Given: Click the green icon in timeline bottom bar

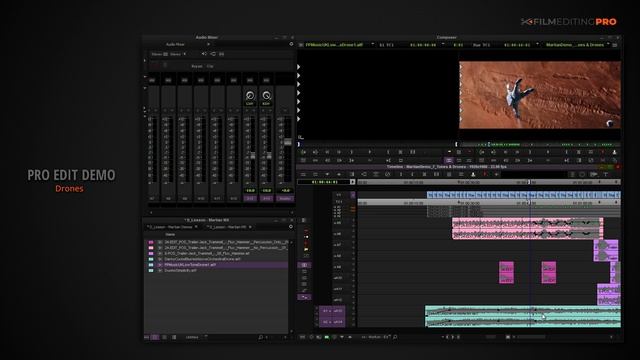Looking at the screenshot, I should click(x=327, y=337).
